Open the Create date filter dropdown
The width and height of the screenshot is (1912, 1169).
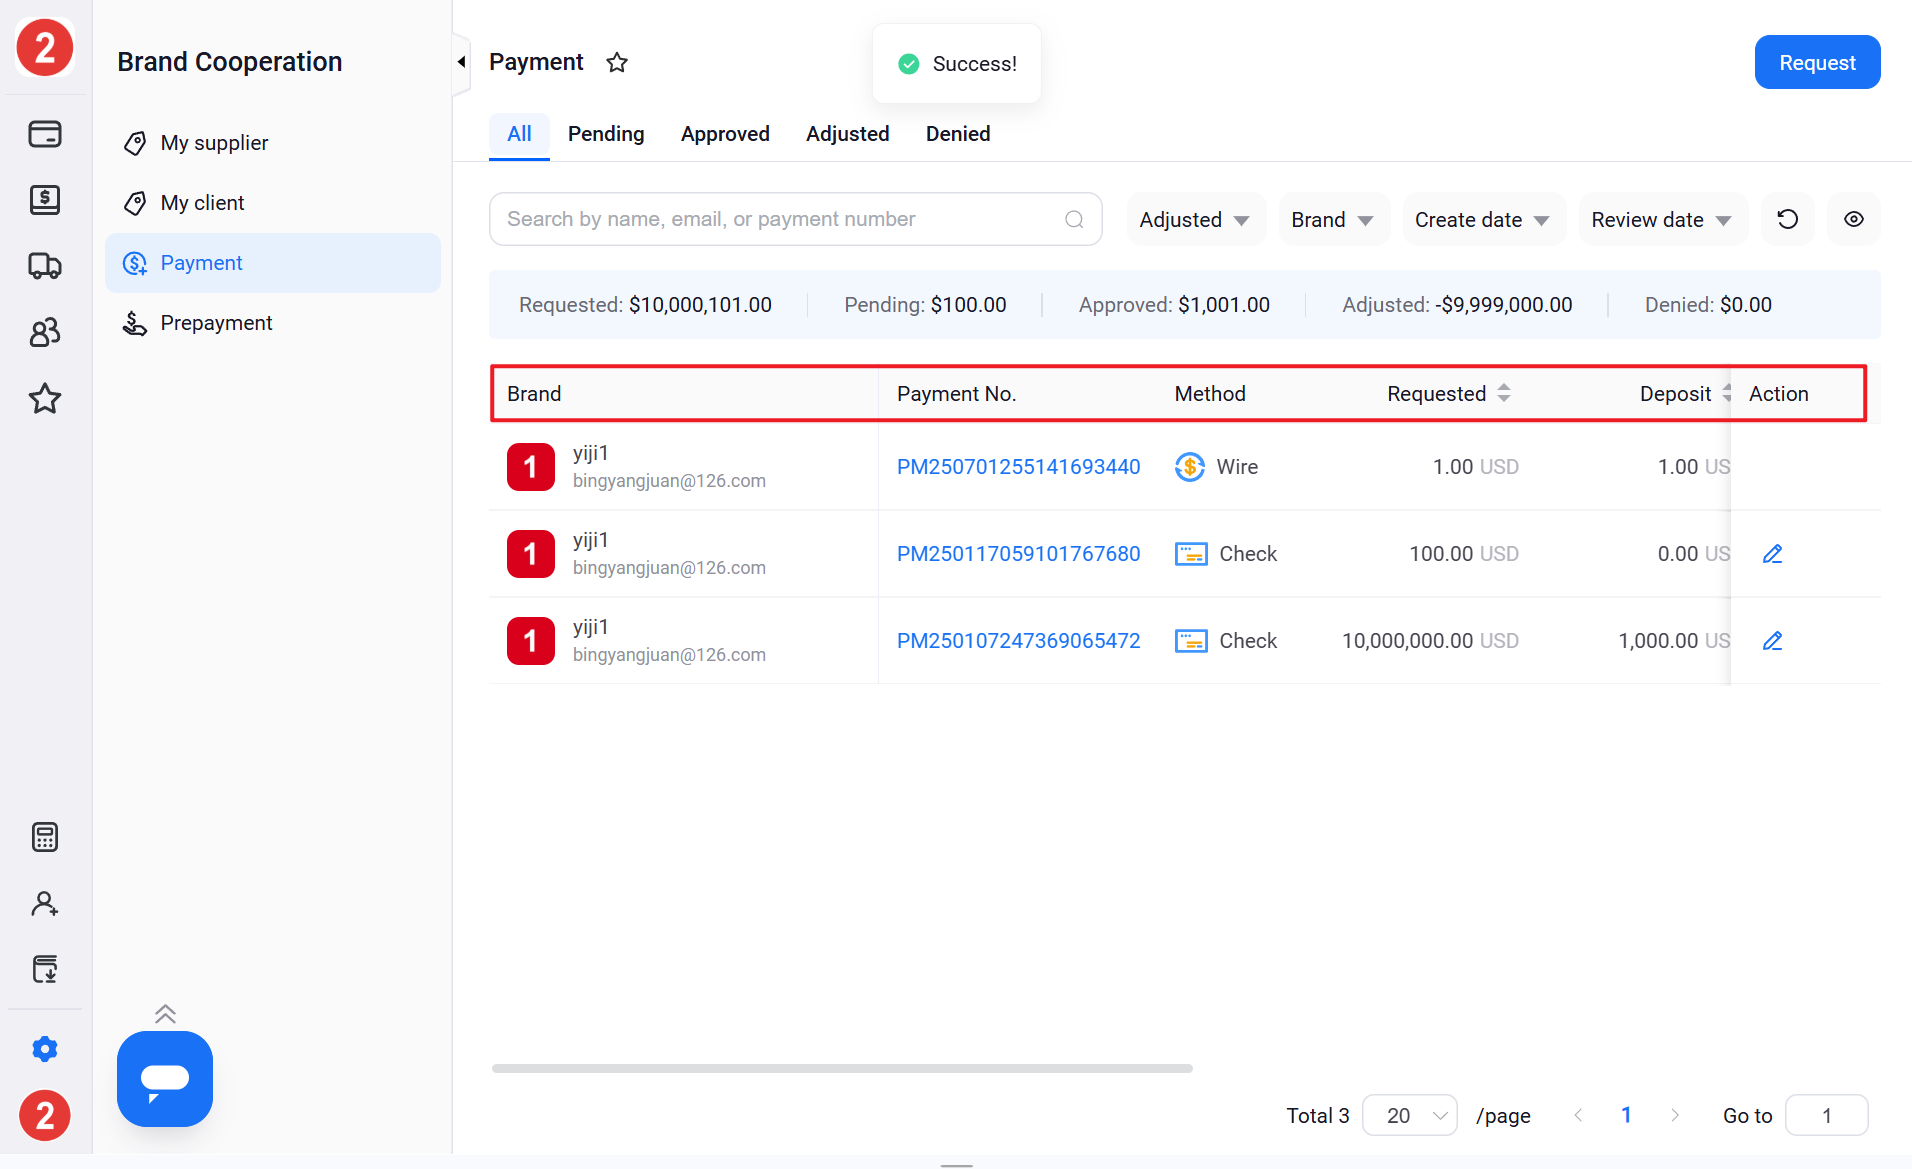pos(1483,219)
